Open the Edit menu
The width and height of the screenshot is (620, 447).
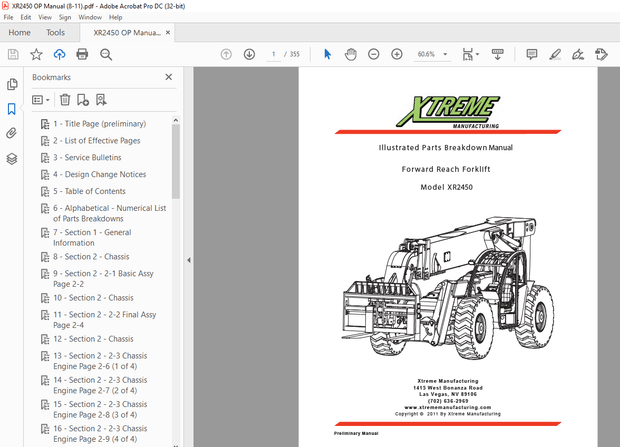(x=26, y=17)
